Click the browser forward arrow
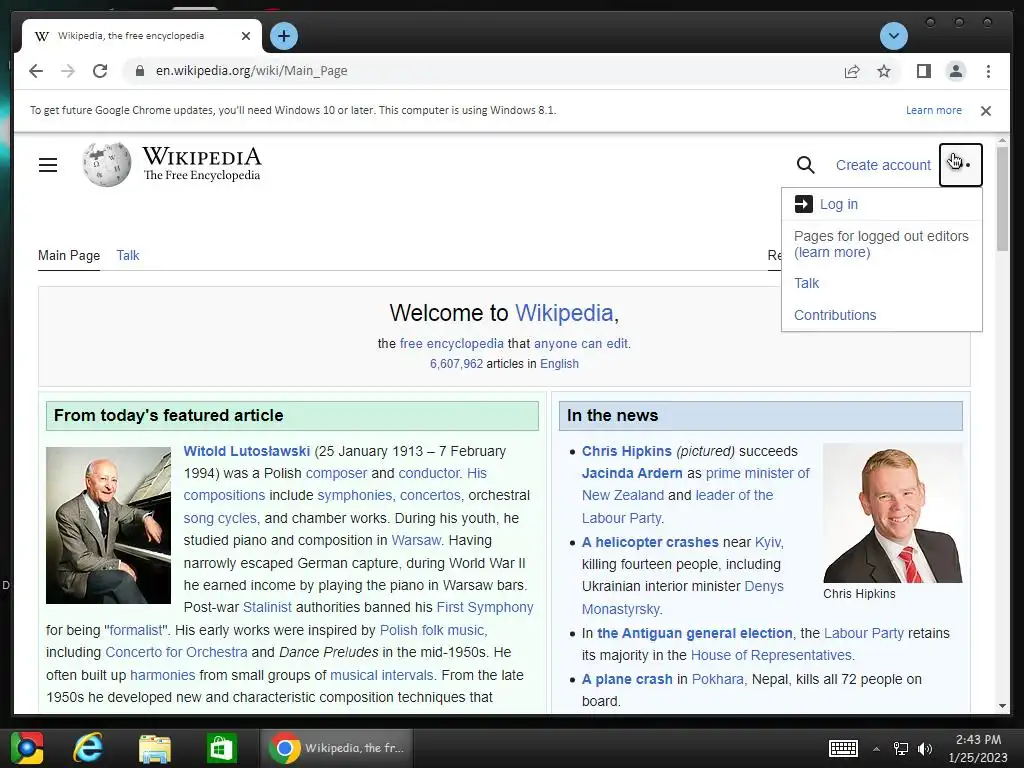 (x=68, y=71)
